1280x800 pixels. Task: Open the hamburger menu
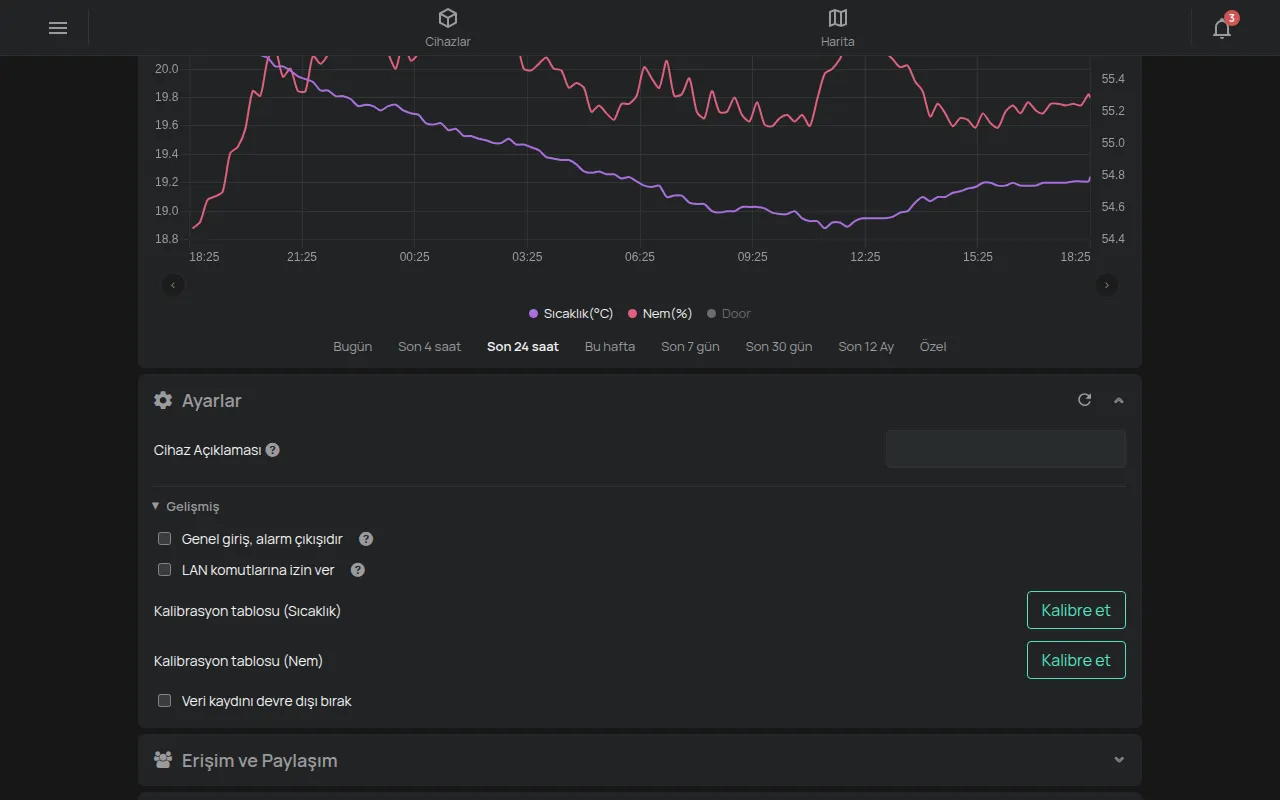[x=58, y=28]
